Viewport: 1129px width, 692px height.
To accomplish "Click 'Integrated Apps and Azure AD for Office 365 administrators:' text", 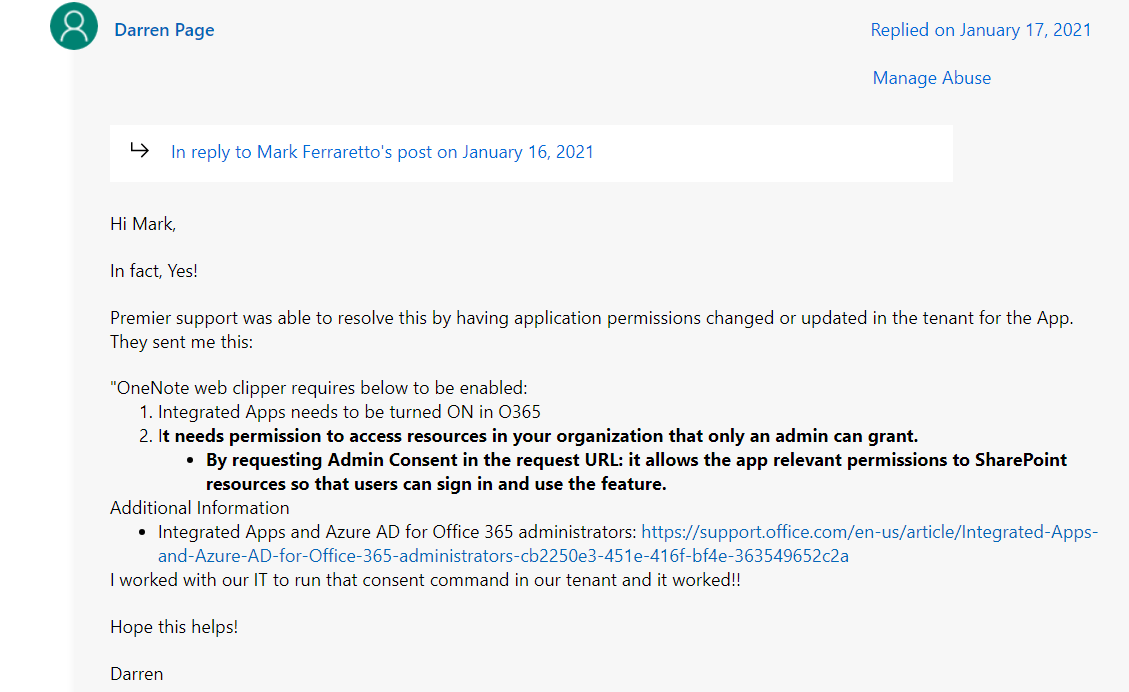I will pos(397,532).
